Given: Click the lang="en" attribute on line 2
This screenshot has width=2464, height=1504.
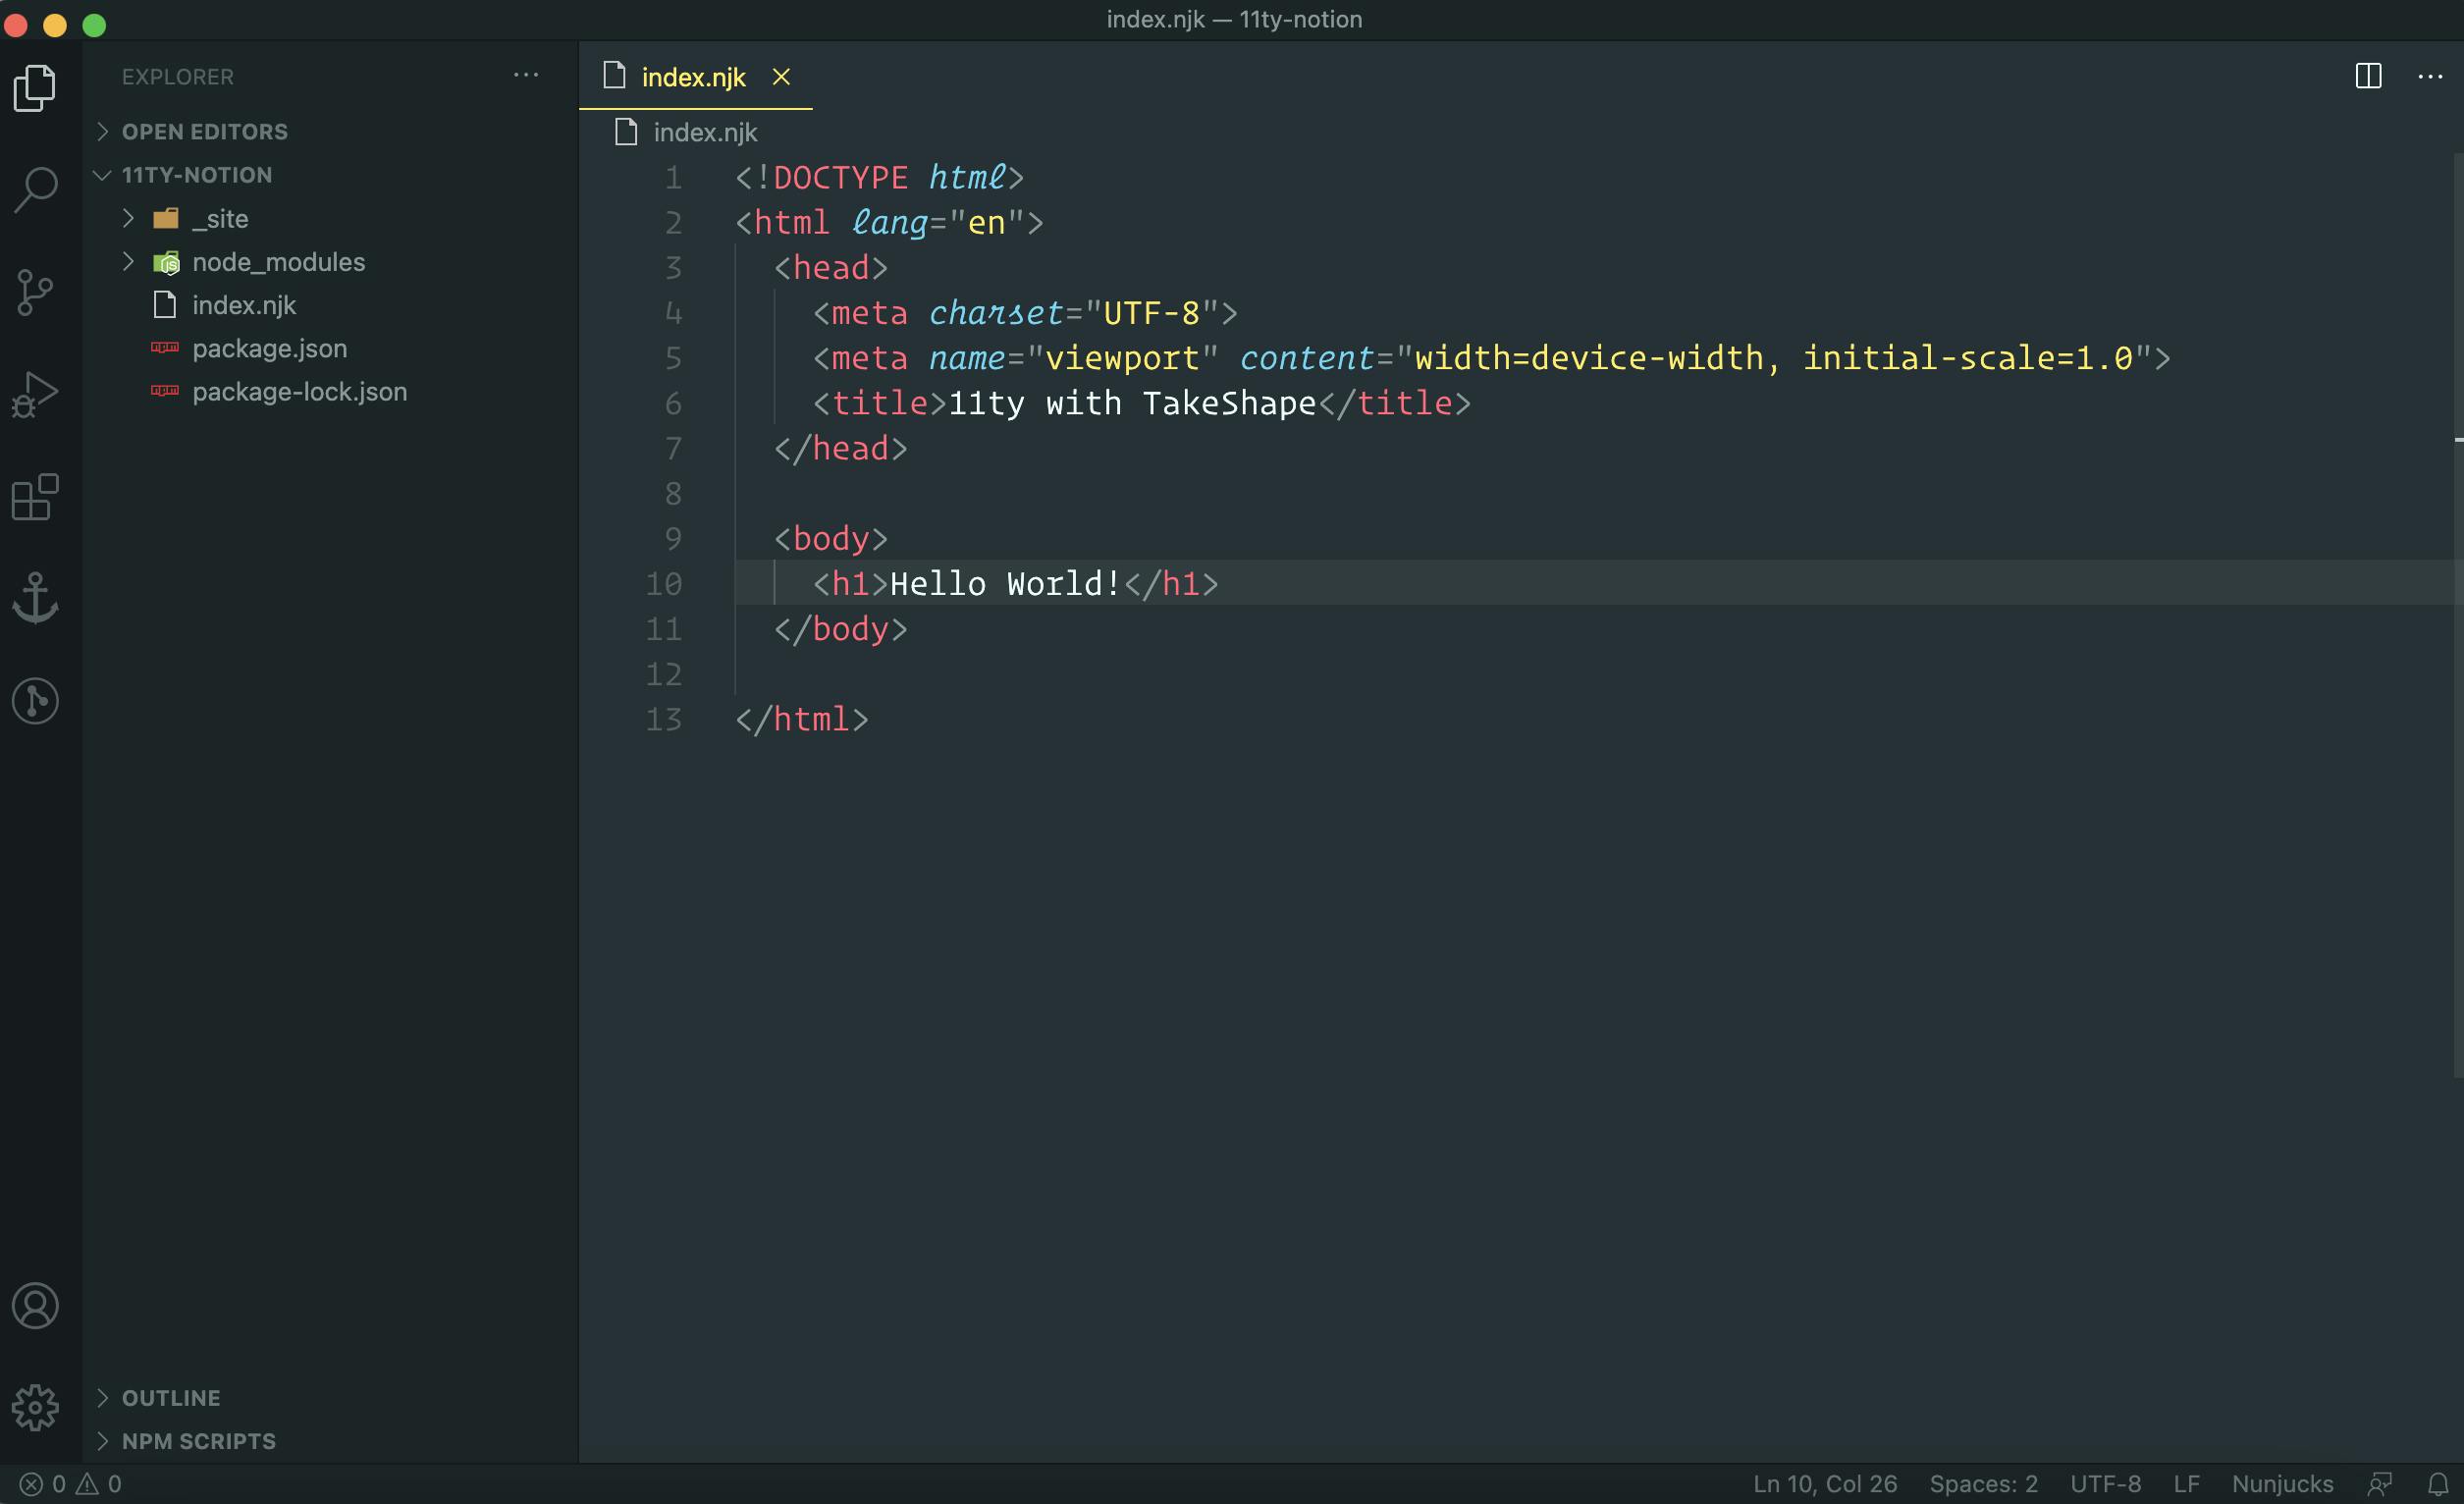Looking at the screenshot, I should [937, 223].
